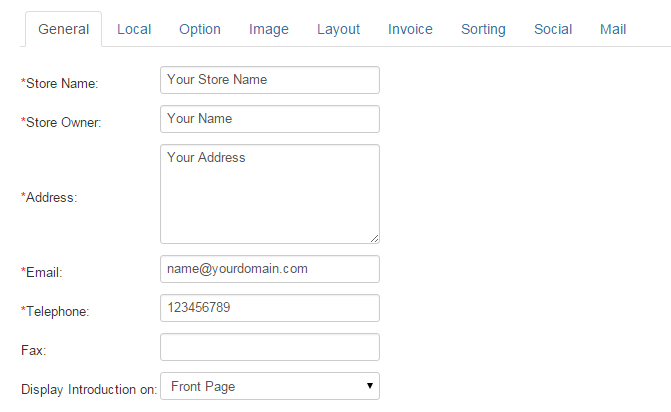This screenshot has width=671, height=412.
Task: Open the Layout tab
Action: tap(338, 29)
